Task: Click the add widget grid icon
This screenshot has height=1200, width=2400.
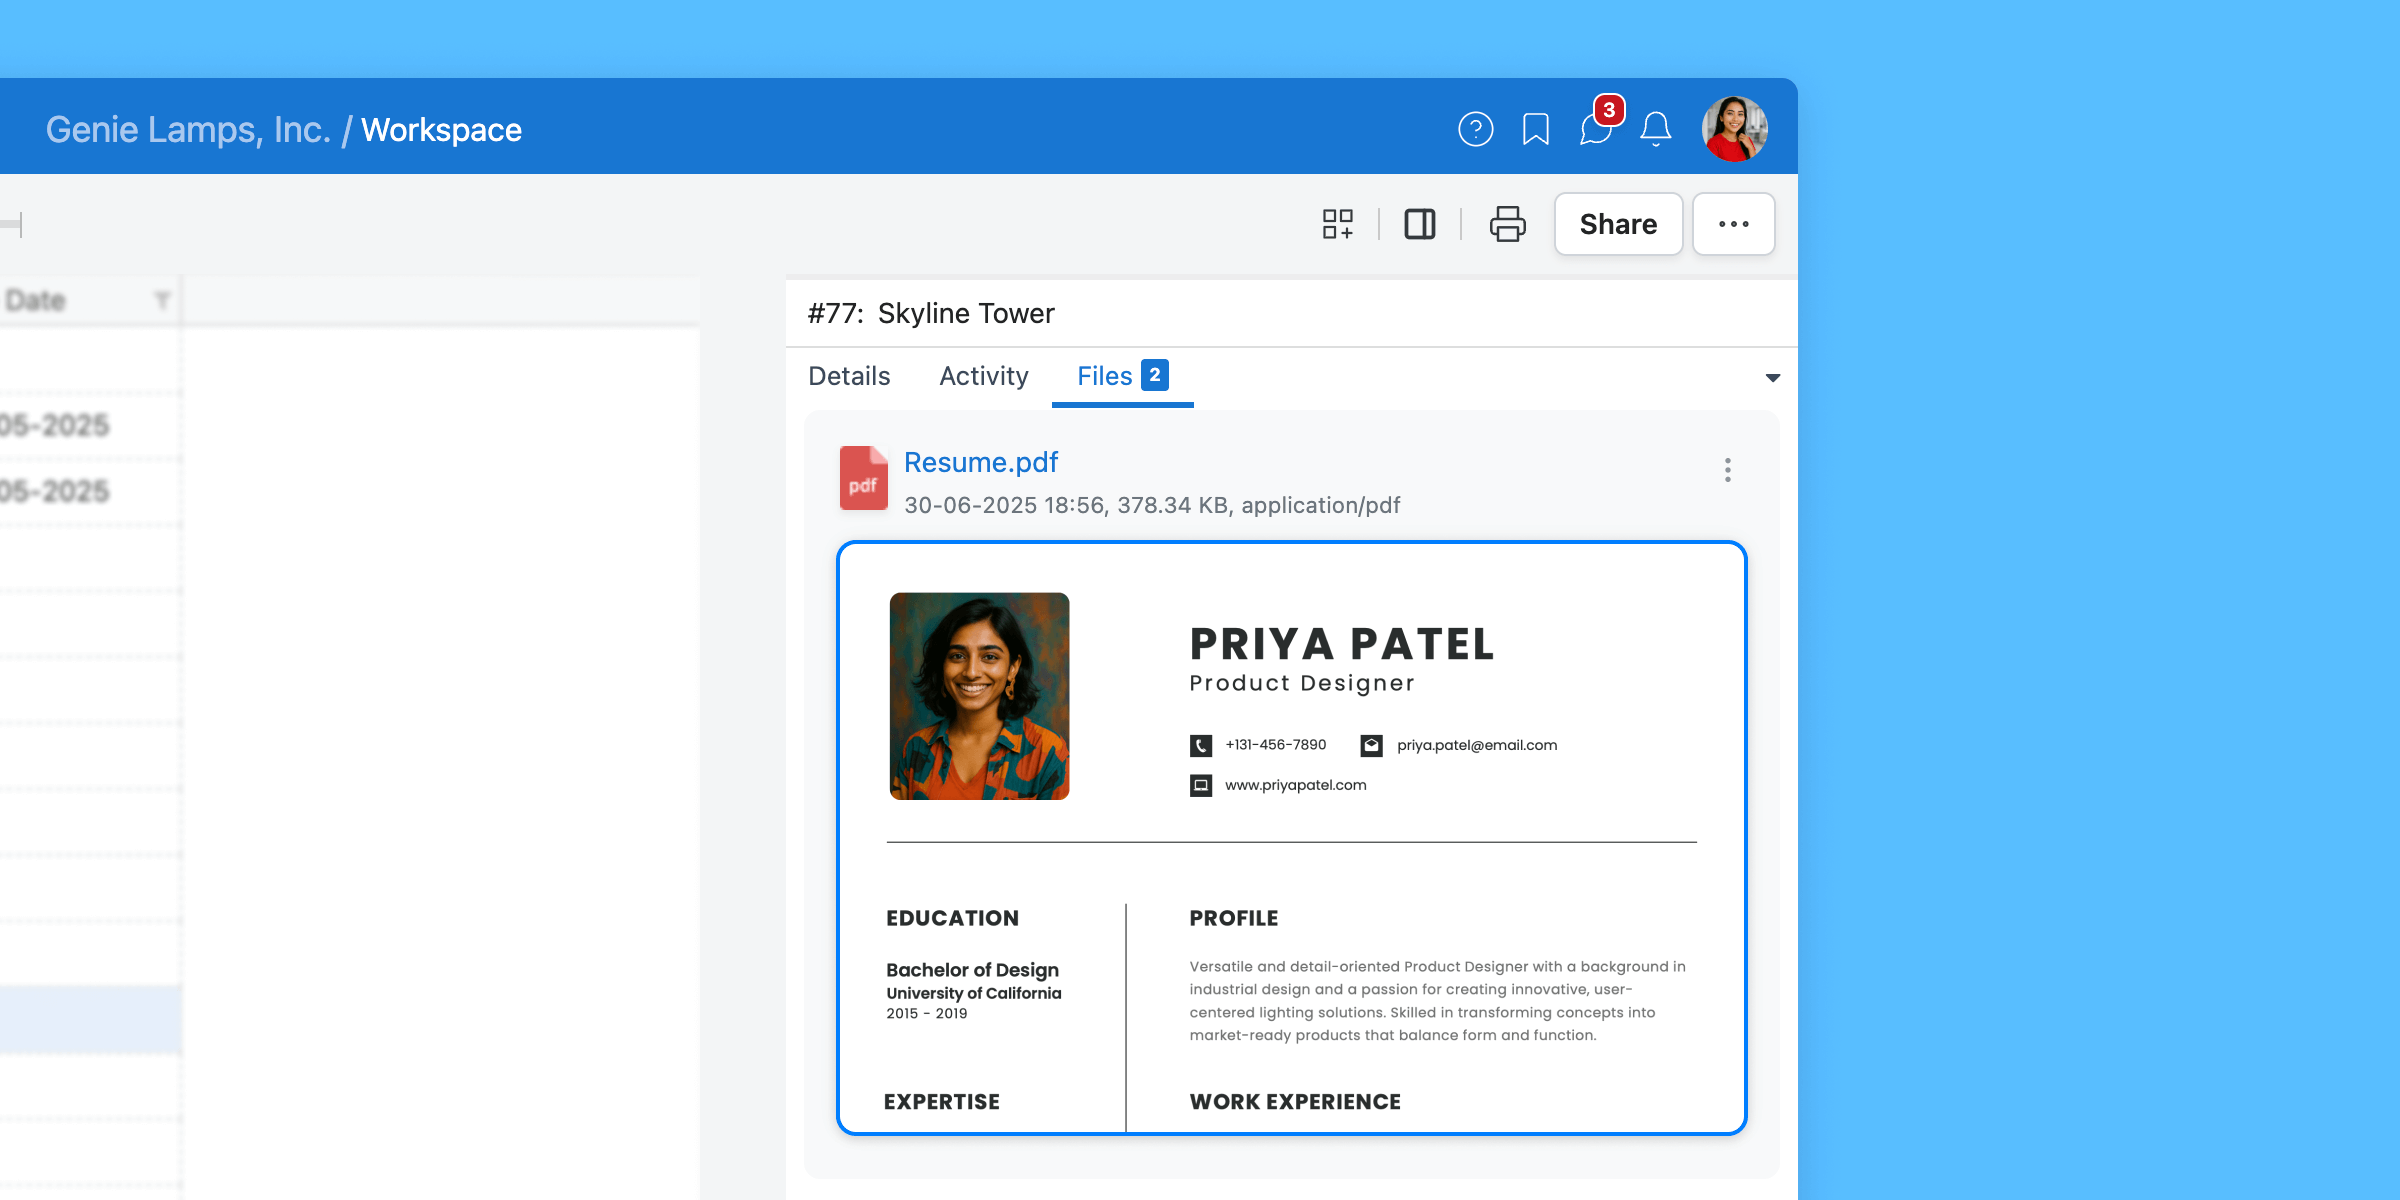Action: coord(1337,224)
